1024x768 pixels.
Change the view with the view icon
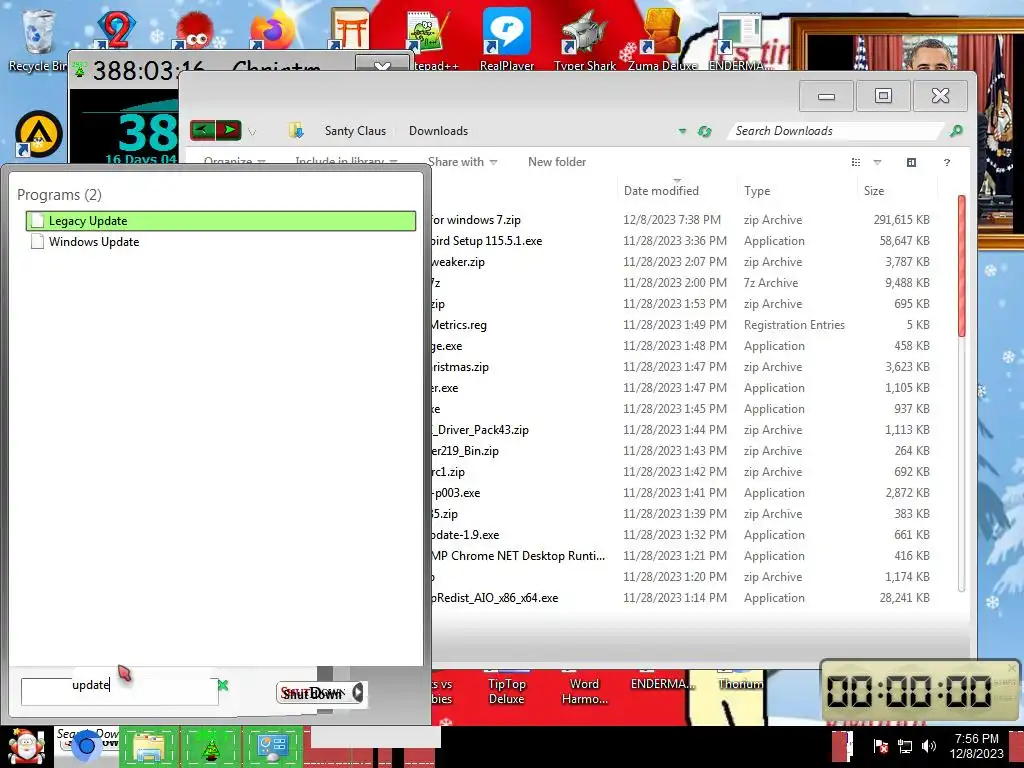856,162
